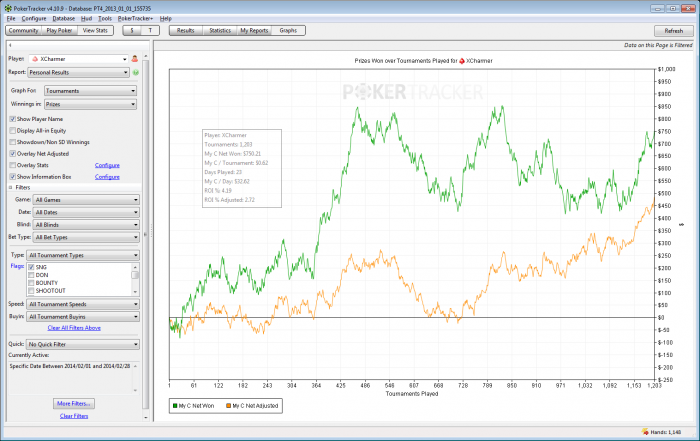The height and width of the screenshot is (441, 700).
Task: Click the orange My C Net Adjusted legend swatch
Action: pos(229,406)
